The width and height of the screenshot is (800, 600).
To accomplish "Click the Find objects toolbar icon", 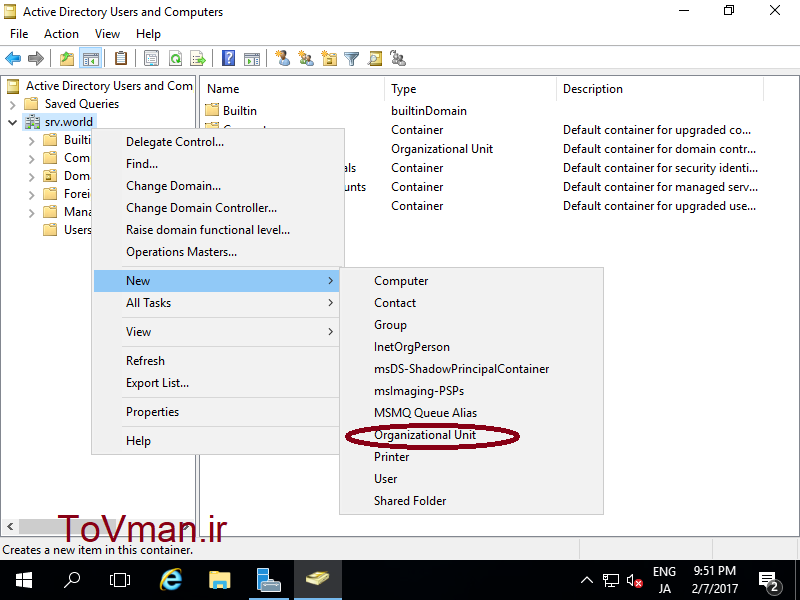I will [x=375, y=59].
